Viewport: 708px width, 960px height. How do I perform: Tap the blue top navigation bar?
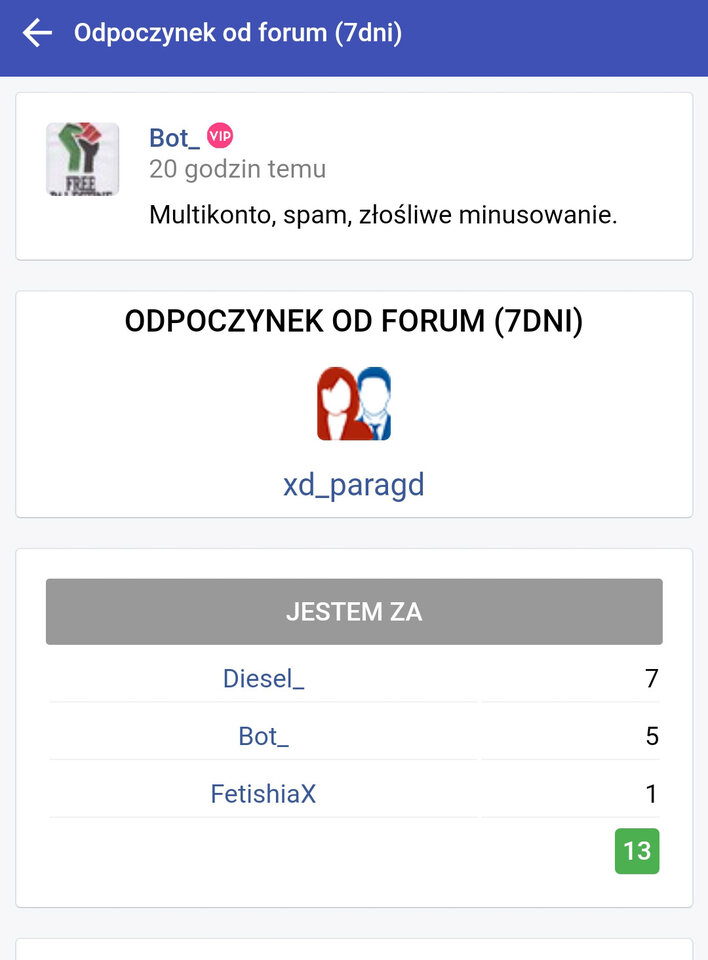(500, 33)
